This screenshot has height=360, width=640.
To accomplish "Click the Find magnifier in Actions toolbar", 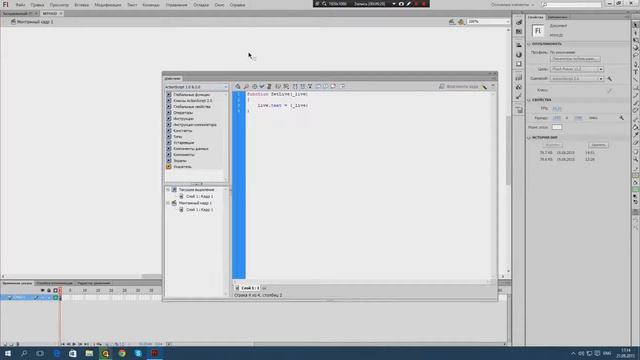I will (246, 87).
